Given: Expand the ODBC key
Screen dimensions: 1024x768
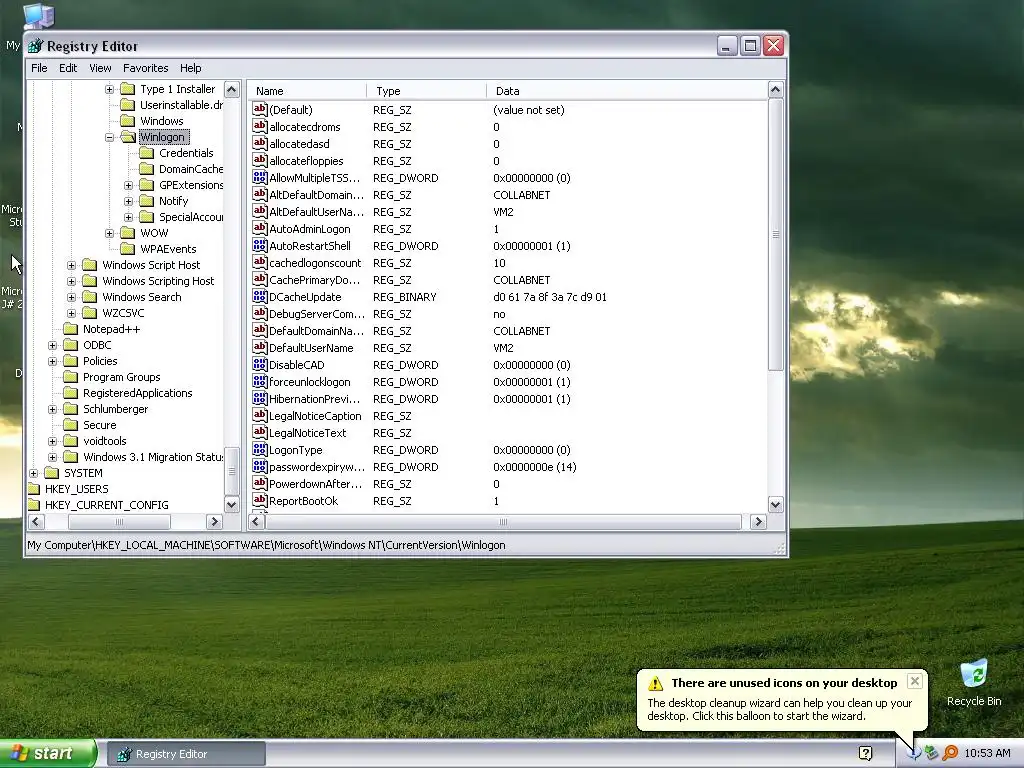Looking at the screenshot, I should [x=53, y=345].
